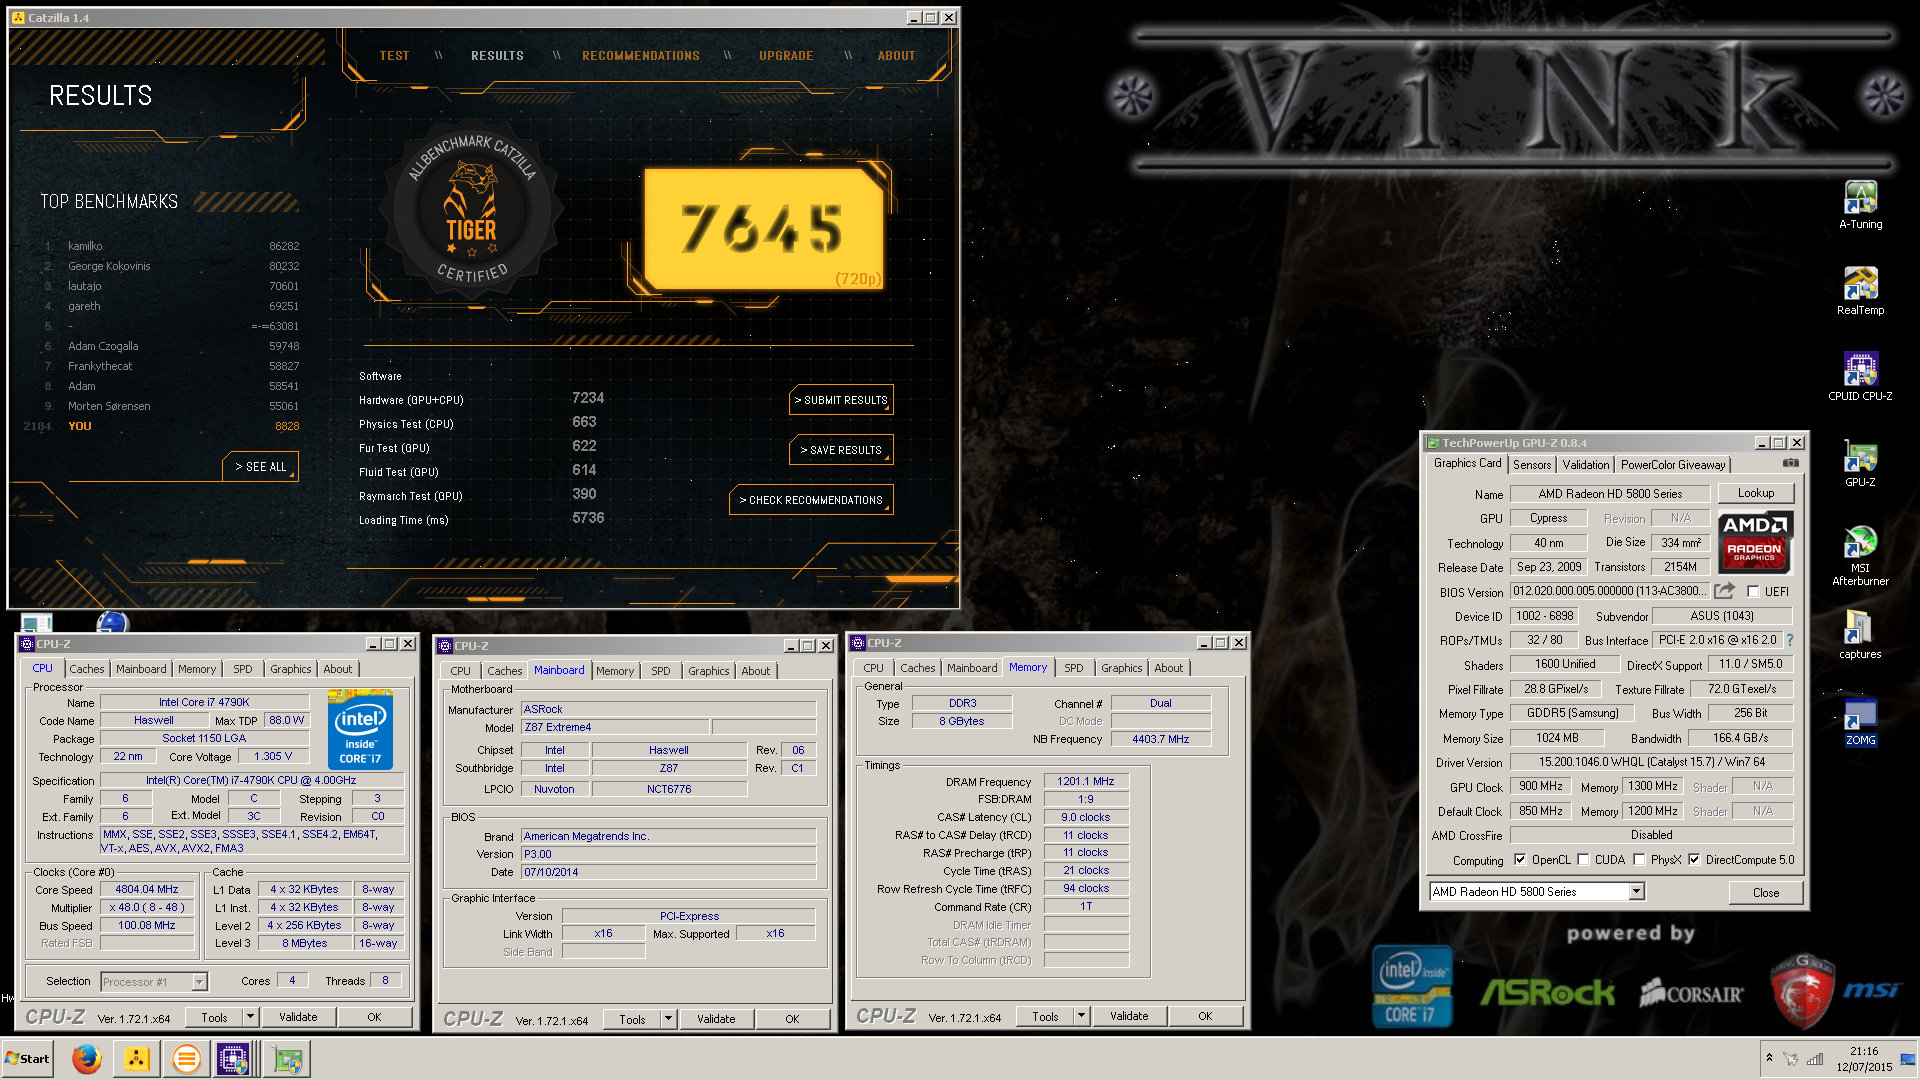The height and width of the screenshot is (1080, 1920).
Task: Open the RECOMMENDATIONS tab in Catzilla
Action: tap(641, 56)
